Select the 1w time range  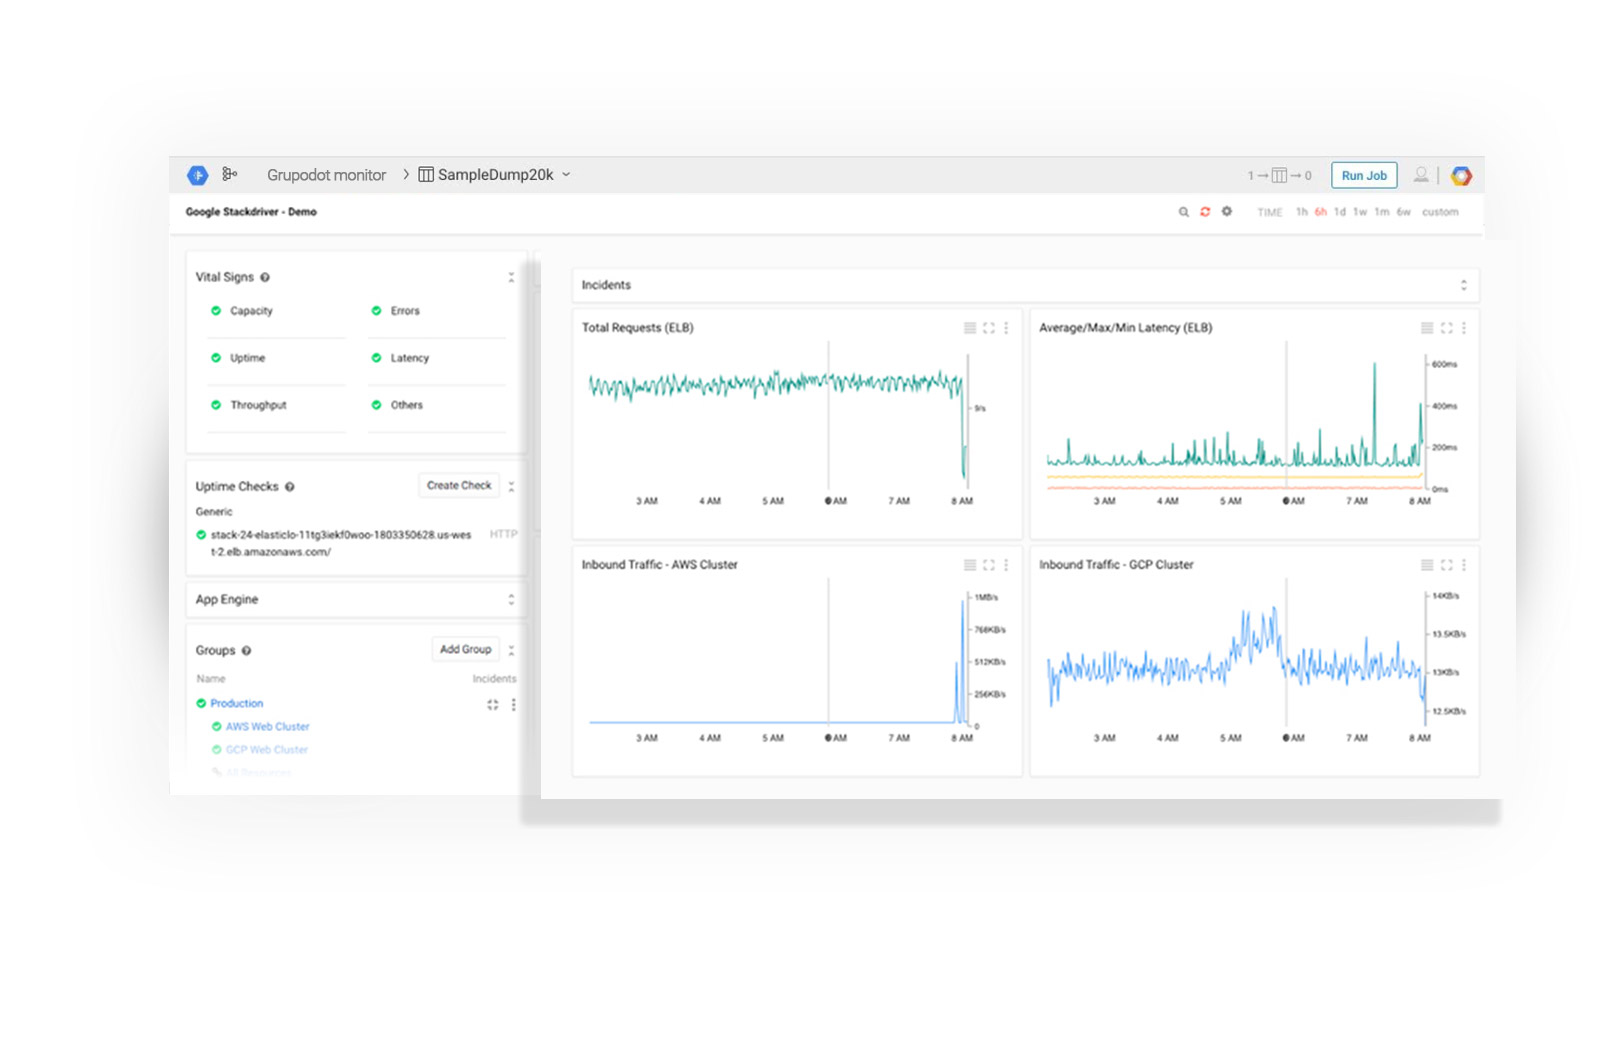pyautogui.click(x=1360, y=212)
